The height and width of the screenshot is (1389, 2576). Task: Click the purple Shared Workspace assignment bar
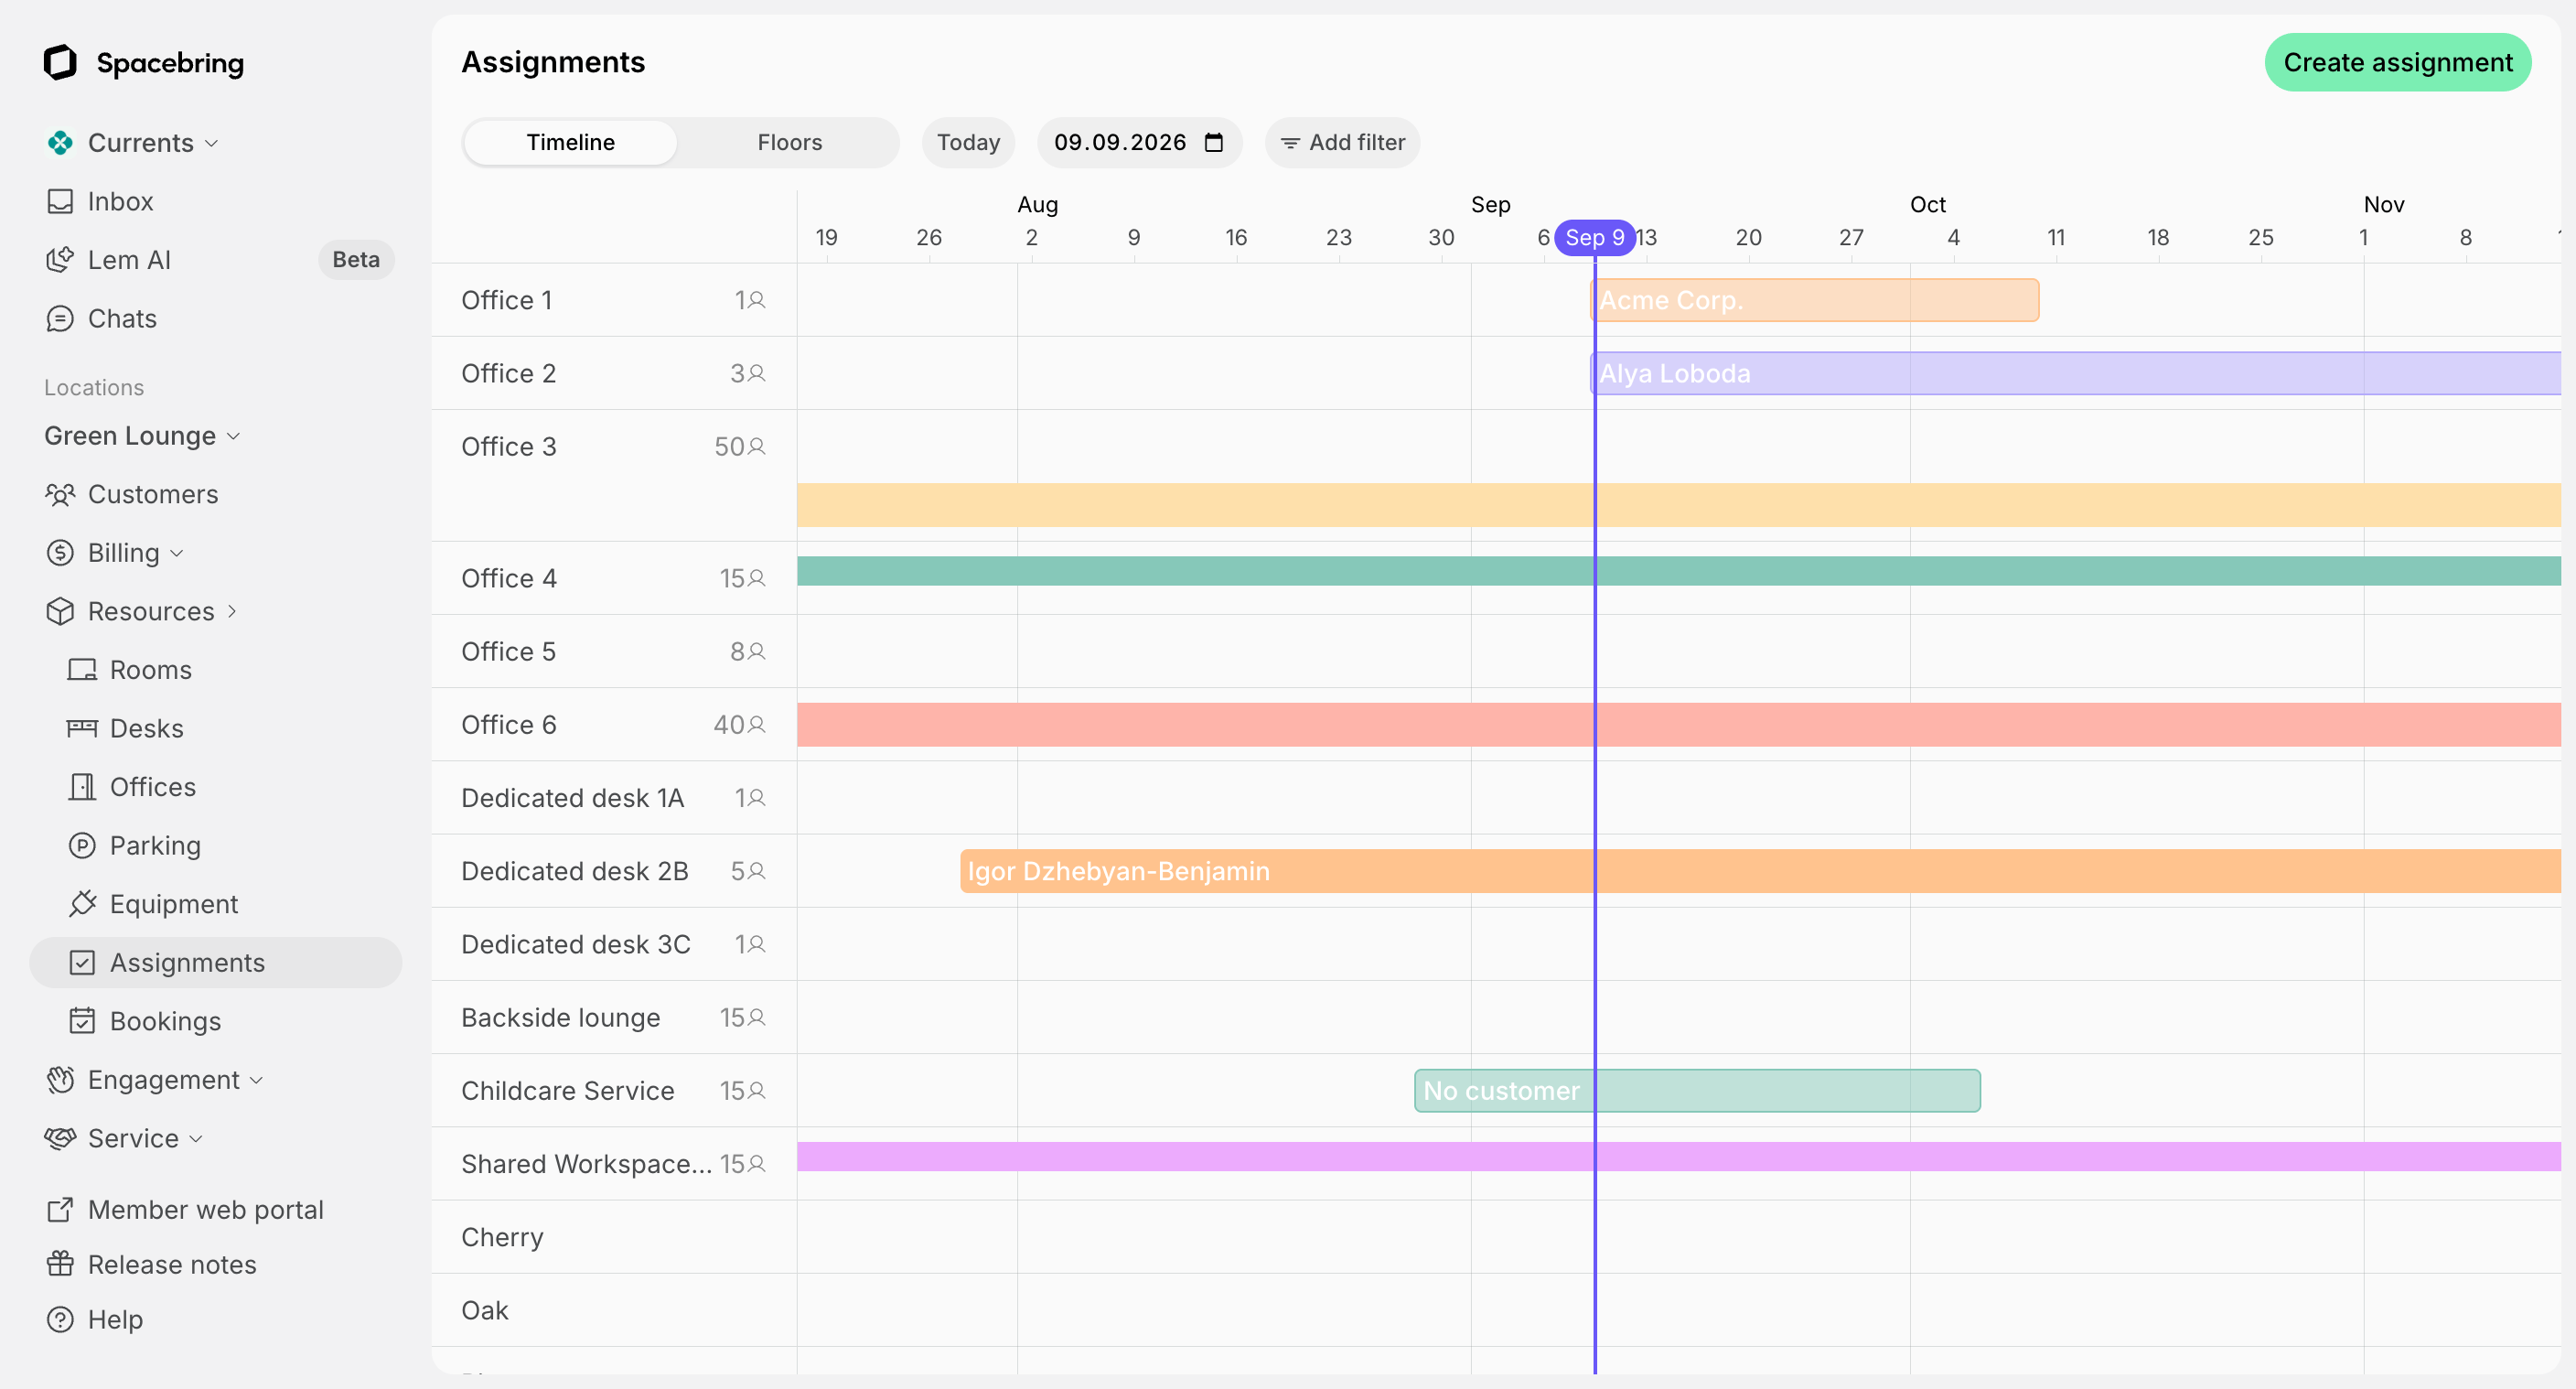1679,1157
